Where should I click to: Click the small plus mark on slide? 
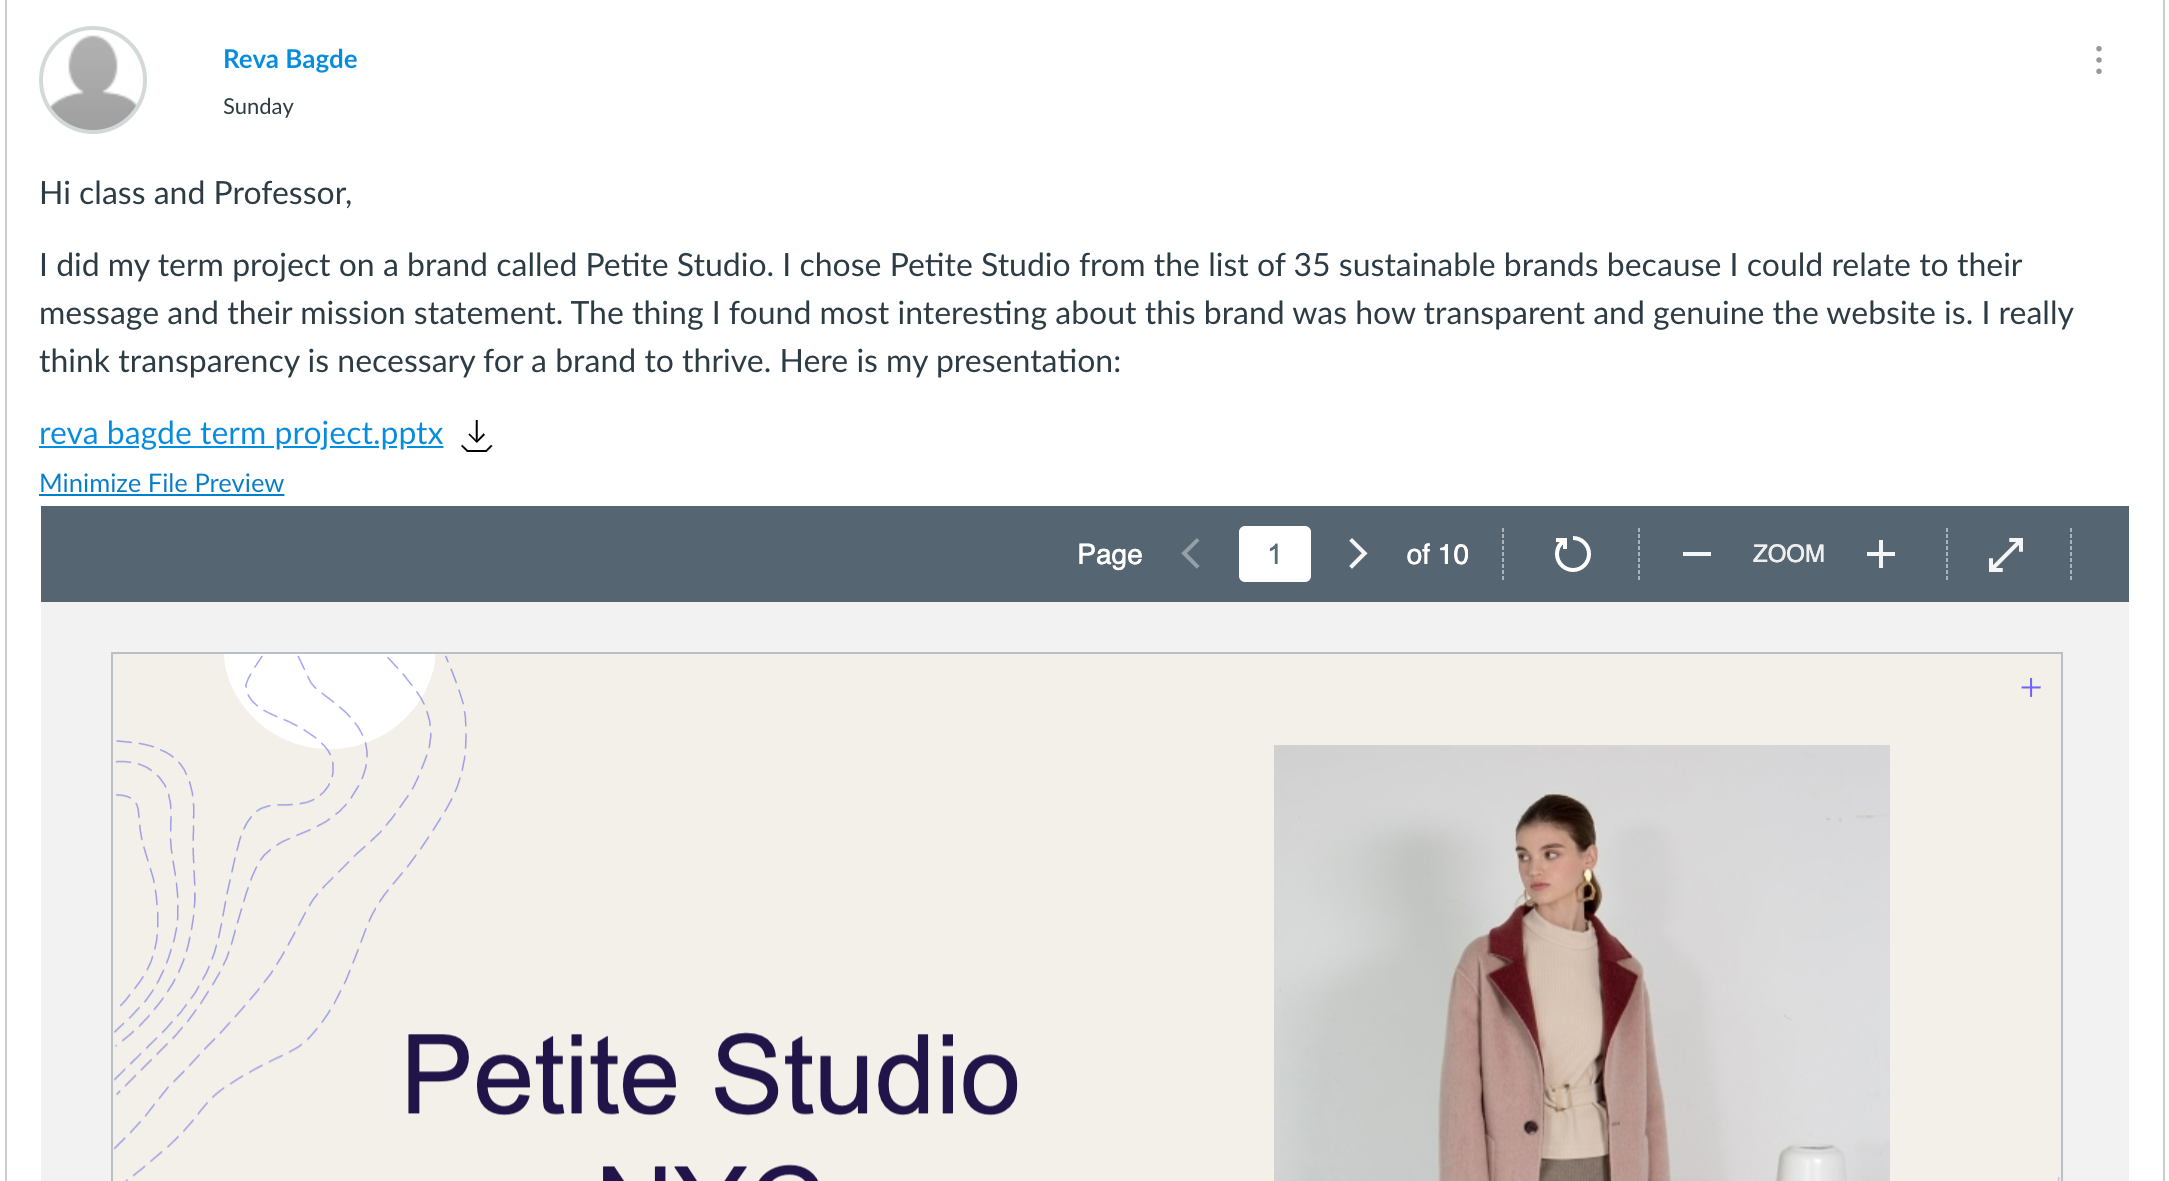point(2030,688)
